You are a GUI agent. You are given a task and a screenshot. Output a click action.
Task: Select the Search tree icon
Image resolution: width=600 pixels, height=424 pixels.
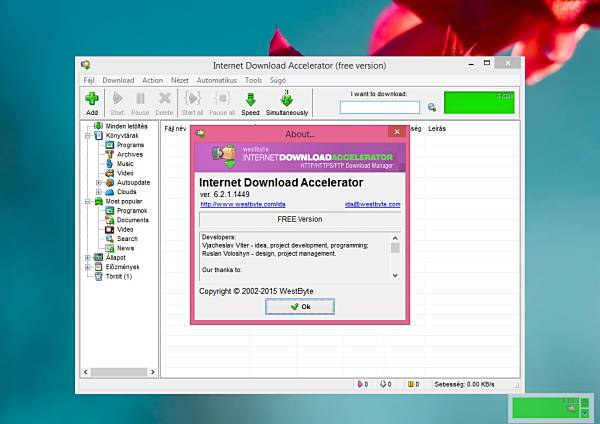pos(110,238)
